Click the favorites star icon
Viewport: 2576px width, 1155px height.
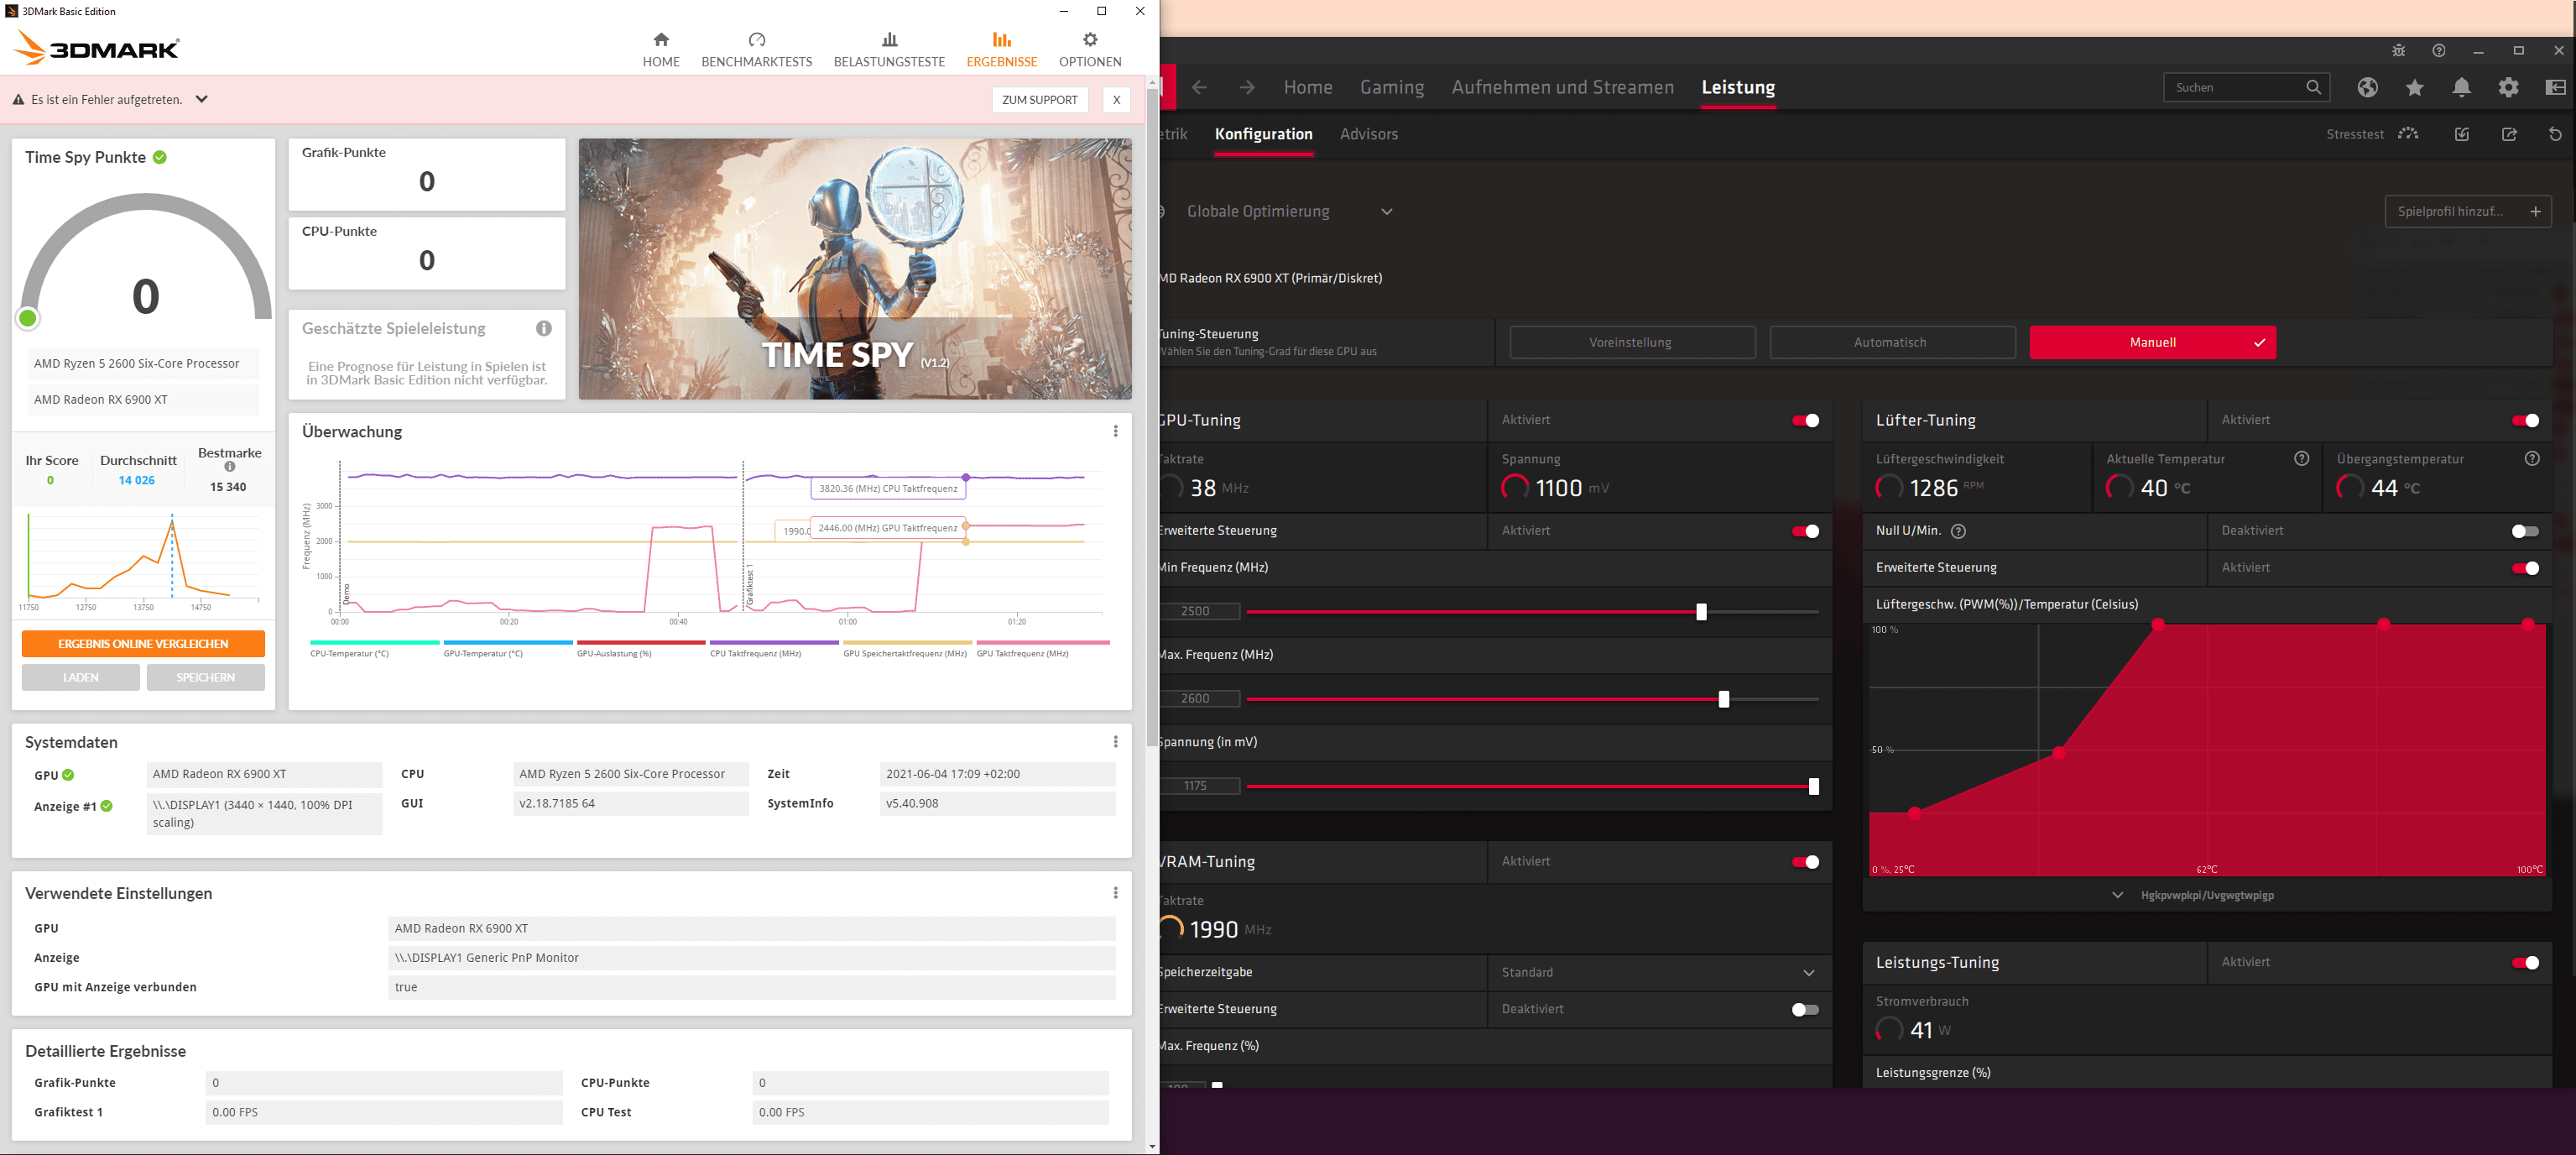point(2414,88)
